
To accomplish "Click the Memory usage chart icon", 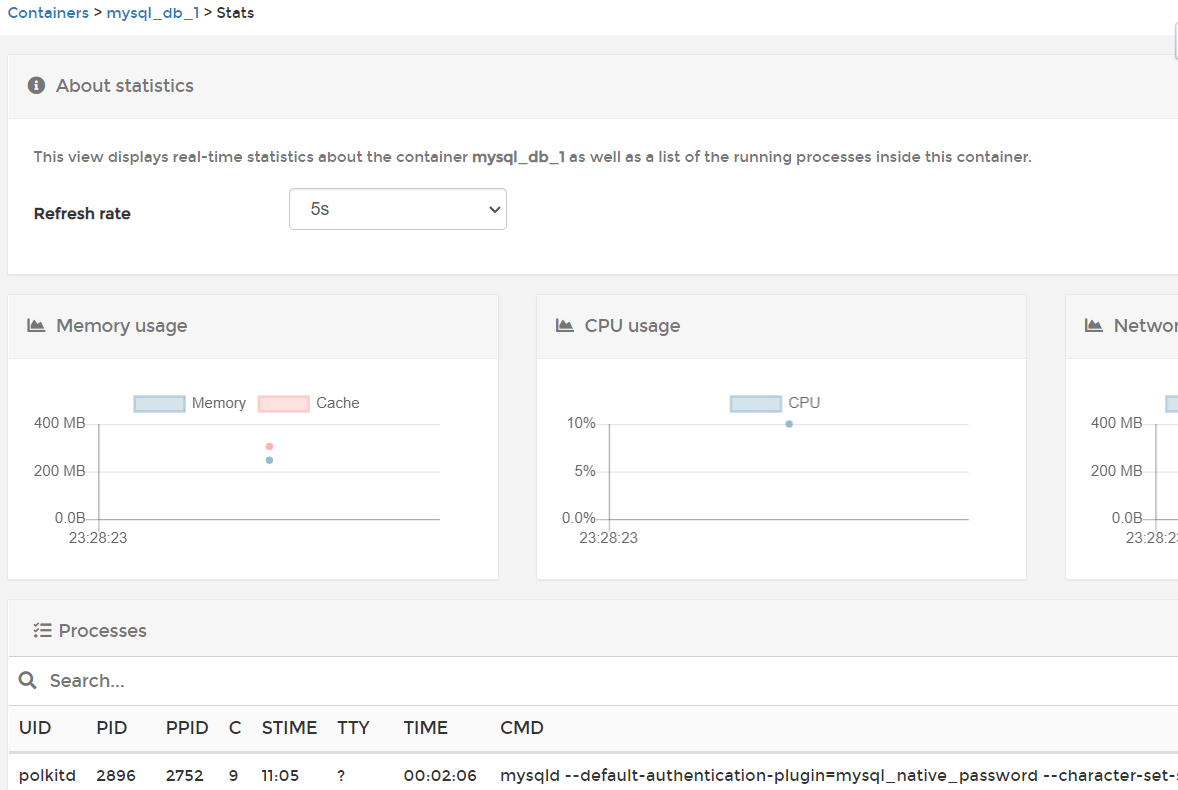I will point(36,325).
